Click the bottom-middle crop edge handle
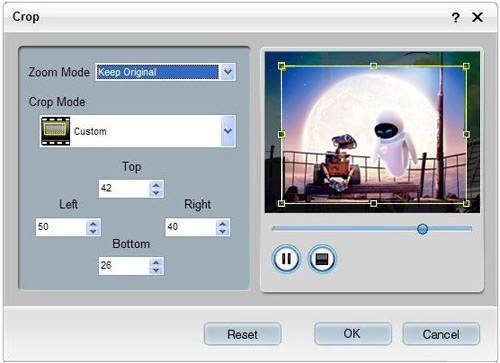This screenshot has height=363, width=500. pos(374,203)
